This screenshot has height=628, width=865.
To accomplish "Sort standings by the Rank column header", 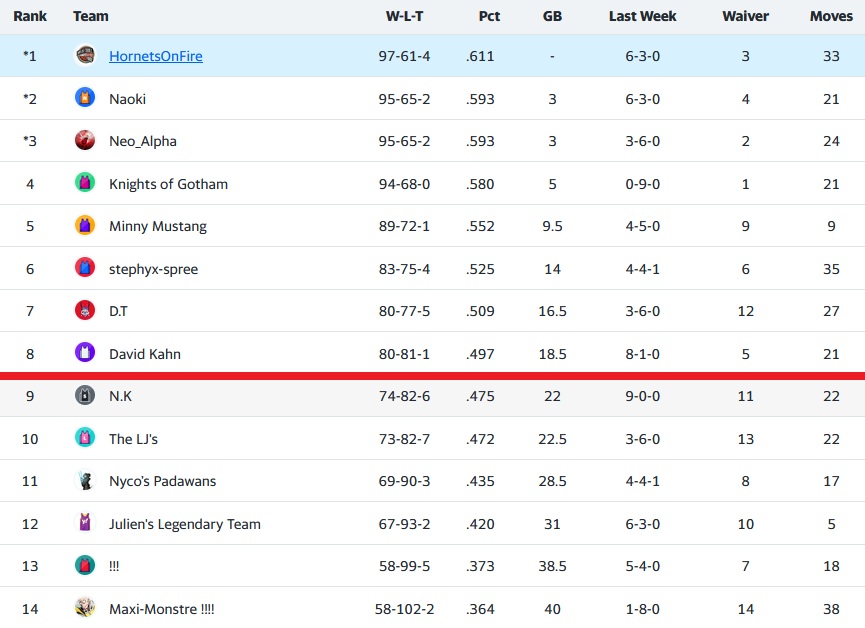I will point(30,16).
